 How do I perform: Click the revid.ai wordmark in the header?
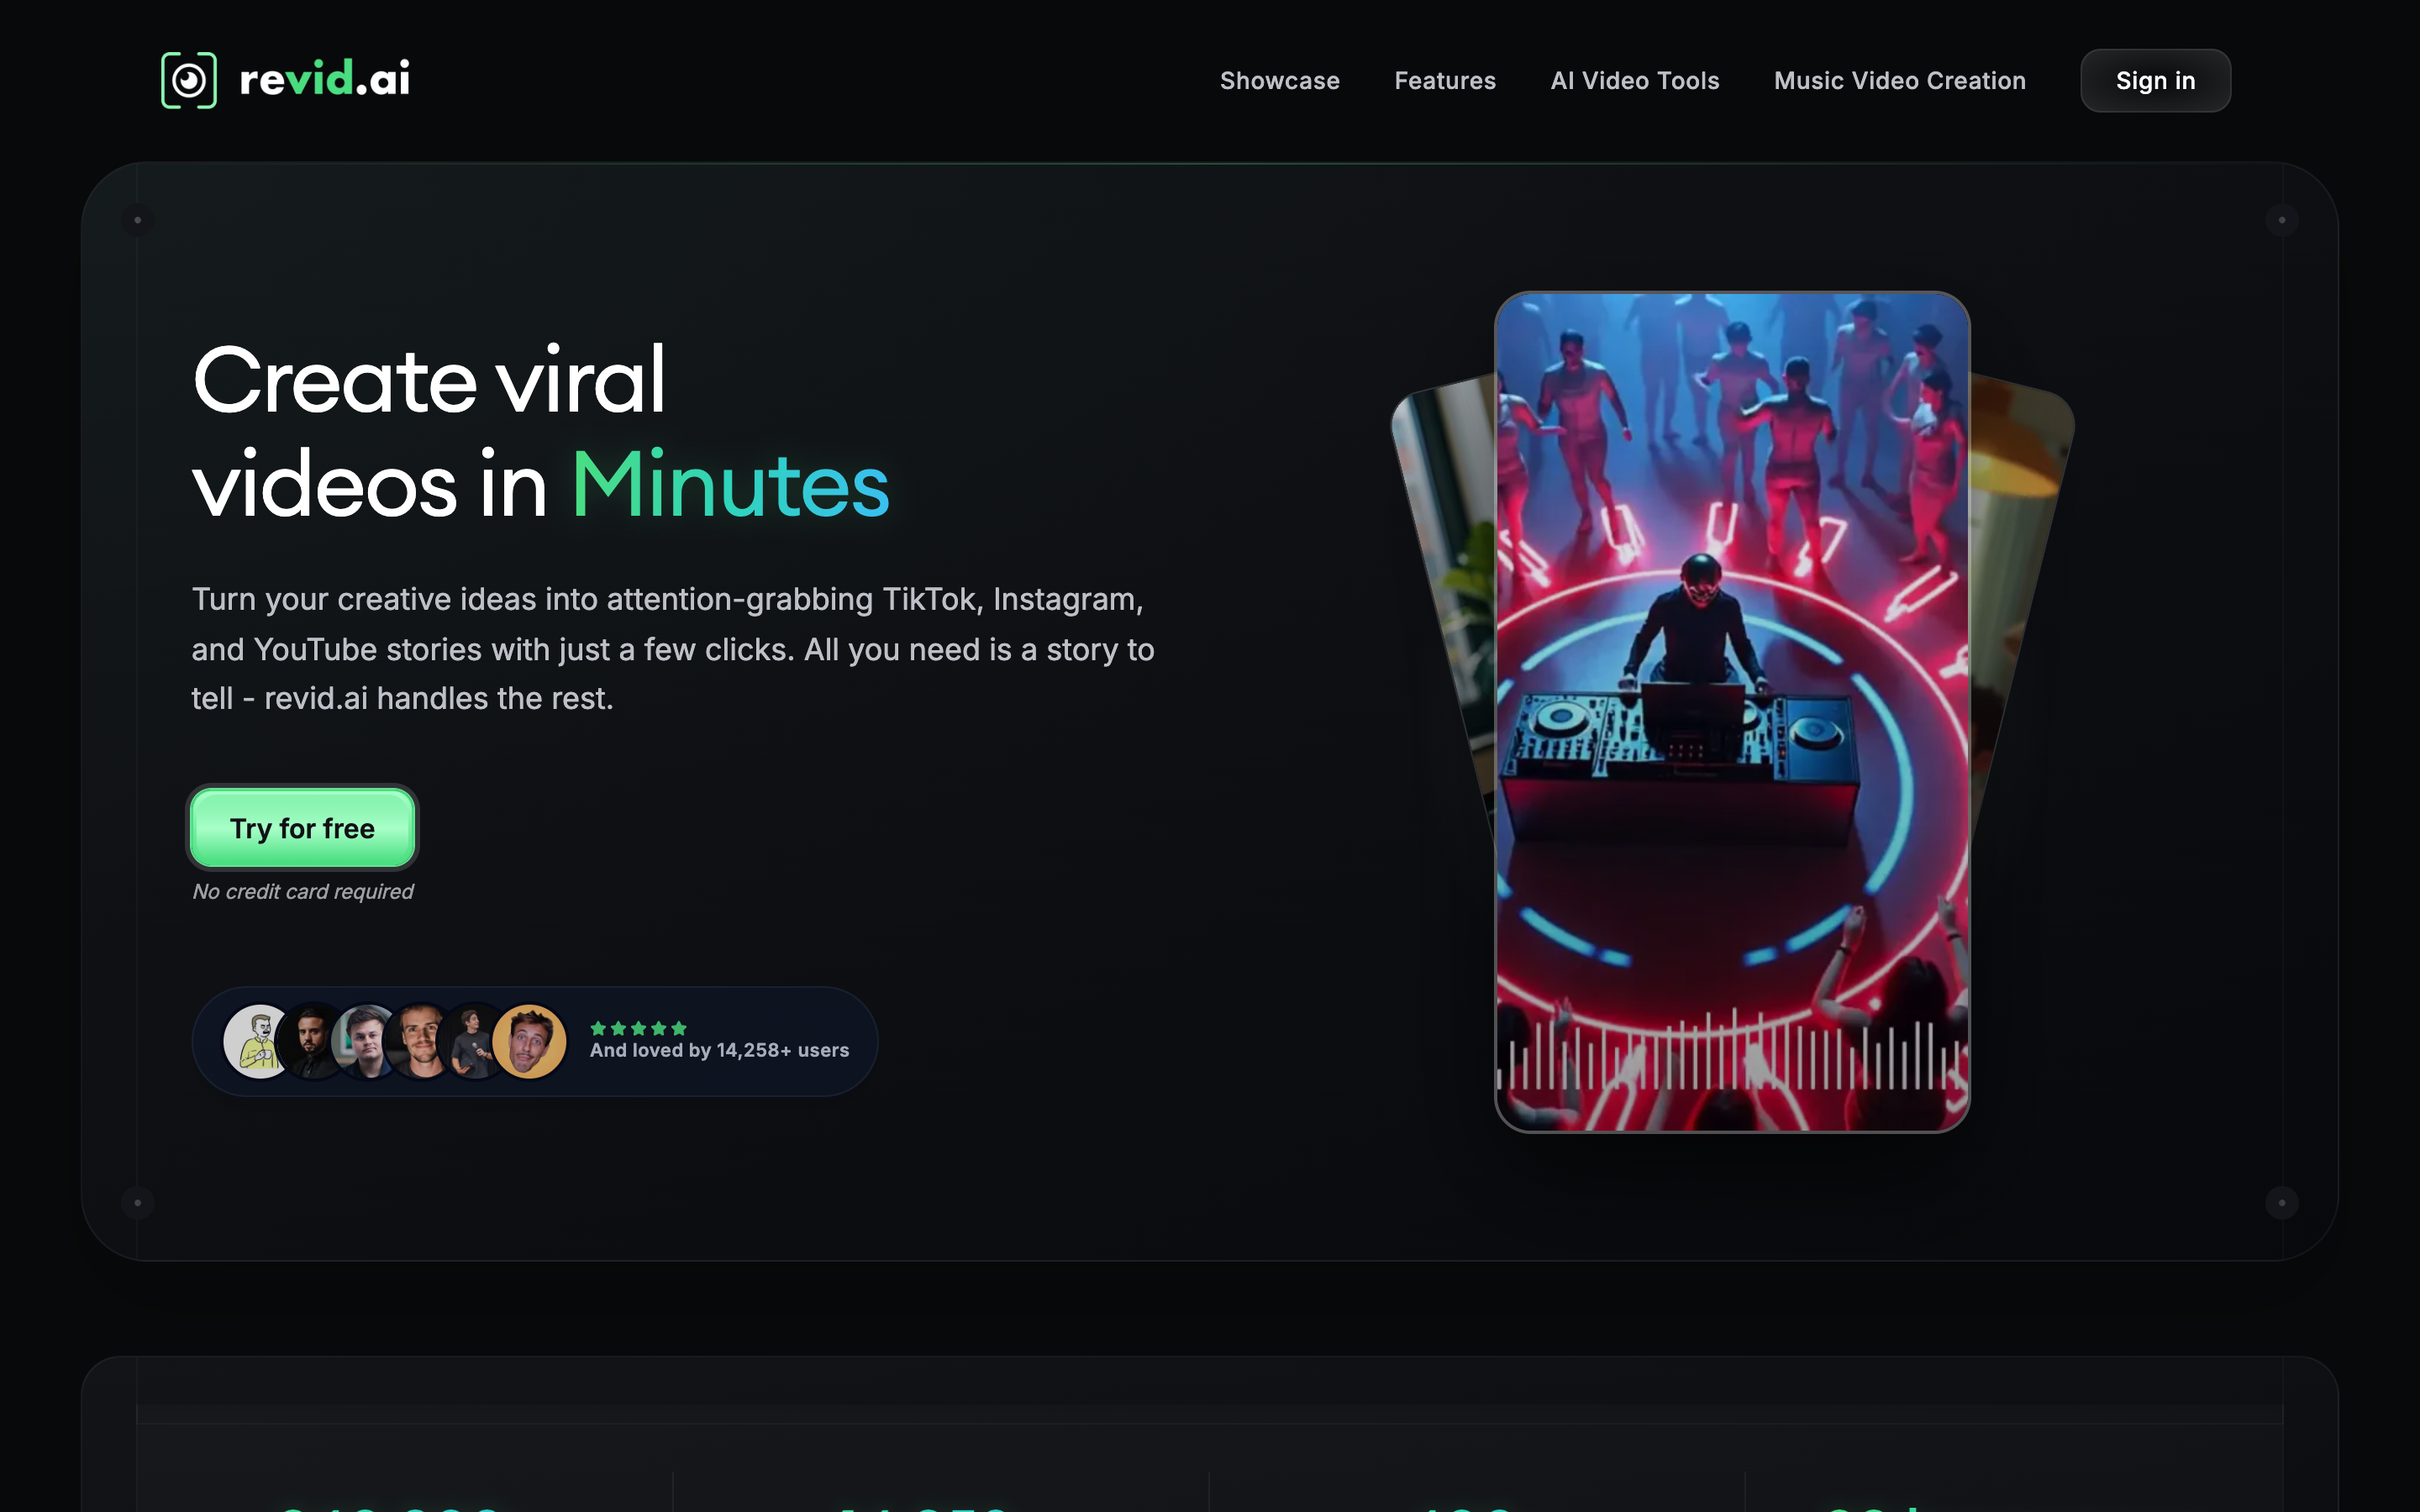pos(325,79)
